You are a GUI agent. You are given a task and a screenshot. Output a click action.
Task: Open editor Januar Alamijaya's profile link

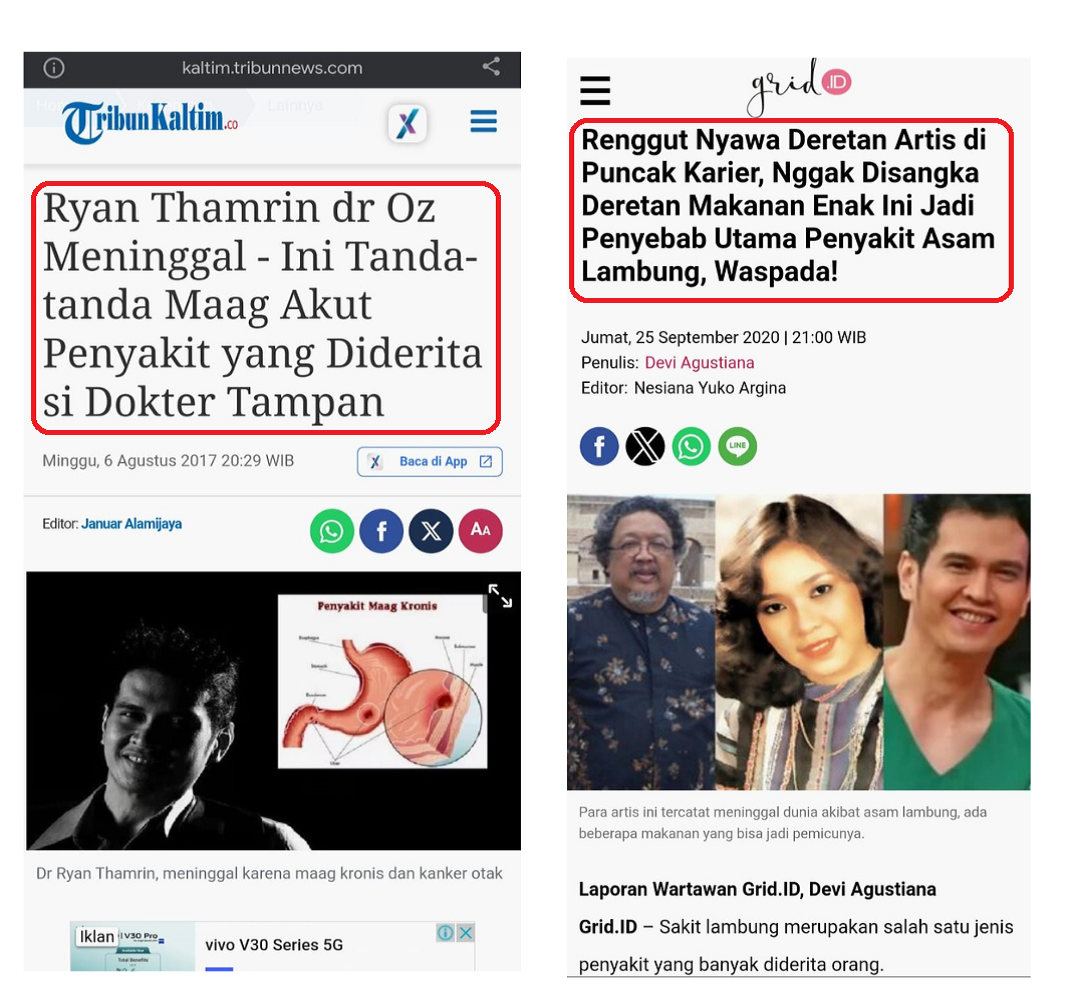[x=132, y=524]
